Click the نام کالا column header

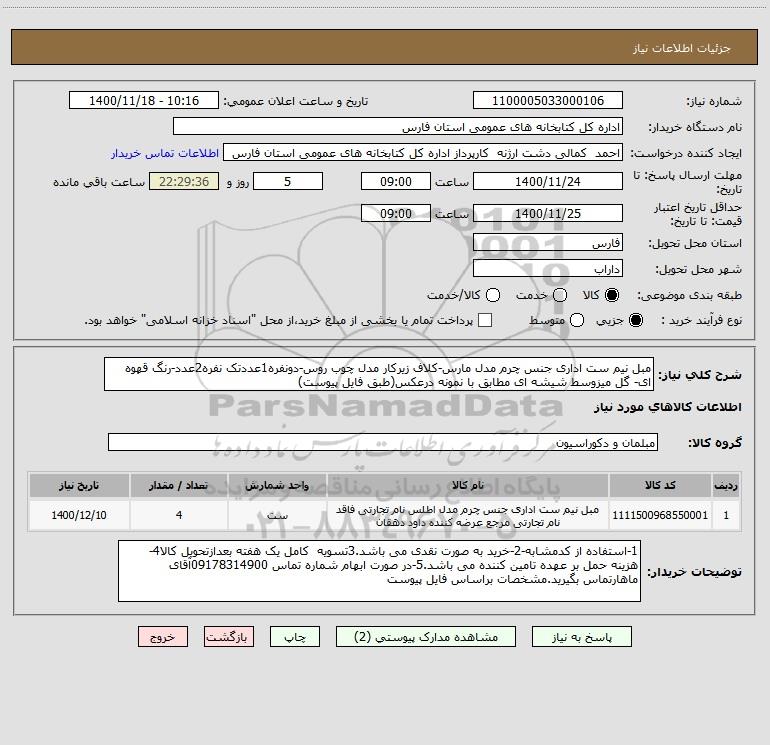coord(468,485)
